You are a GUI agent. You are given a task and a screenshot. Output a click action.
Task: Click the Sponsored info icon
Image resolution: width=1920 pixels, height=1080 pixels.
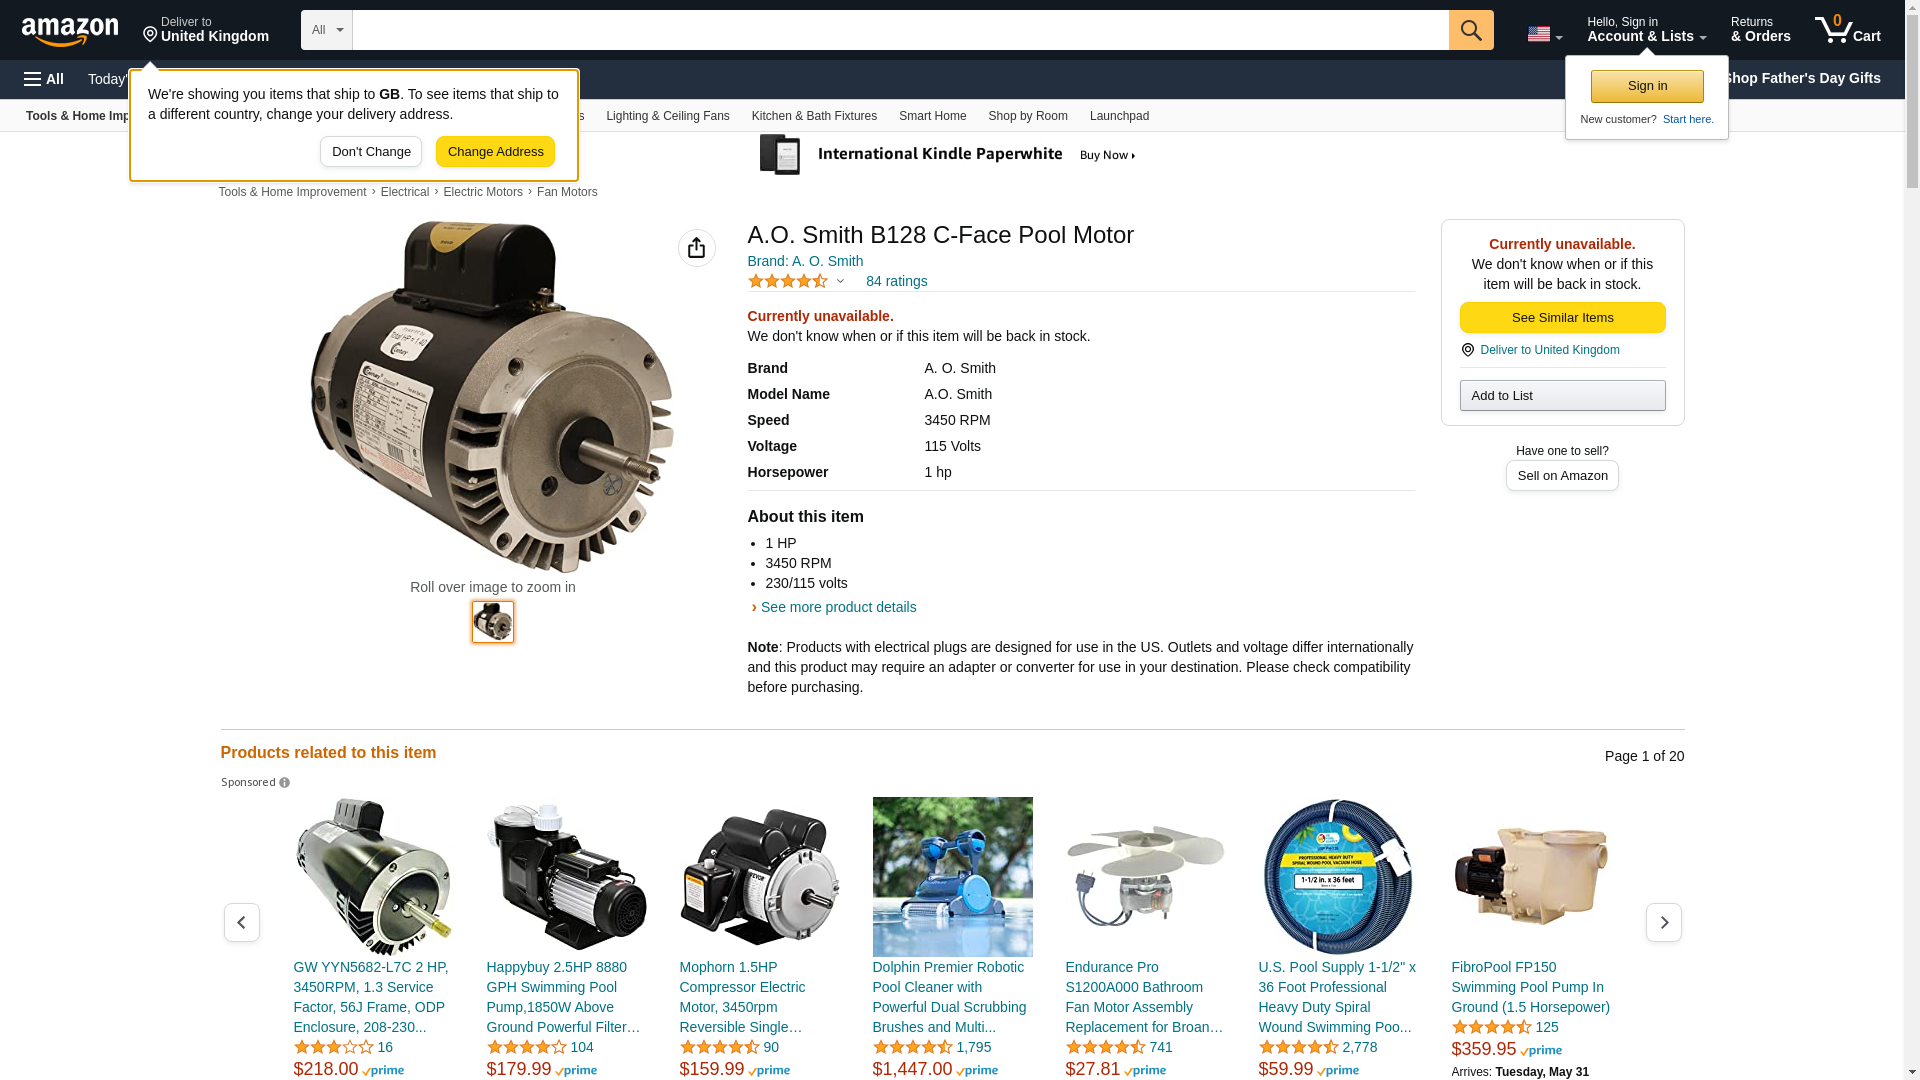(285, 783)
